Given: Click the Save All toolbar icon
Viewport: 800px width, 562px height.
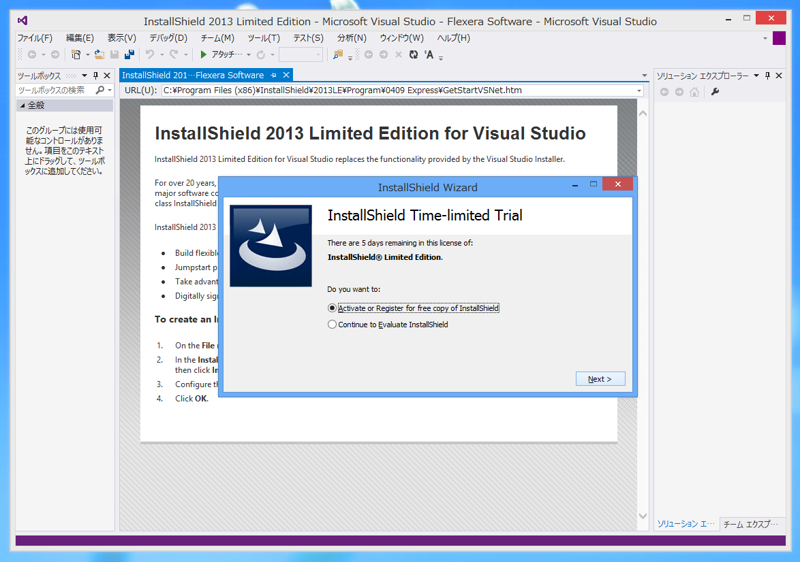Looking at the screenshot, I should coord(129,55).
